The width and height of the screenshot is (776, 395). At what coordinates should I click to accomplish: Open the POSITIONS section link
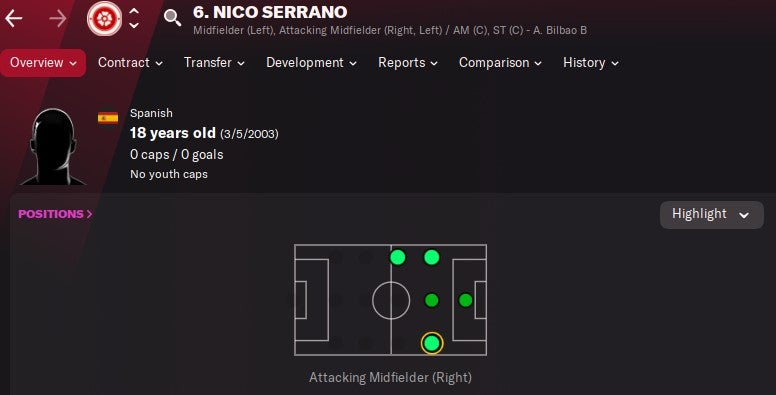[x=55, y=214]
